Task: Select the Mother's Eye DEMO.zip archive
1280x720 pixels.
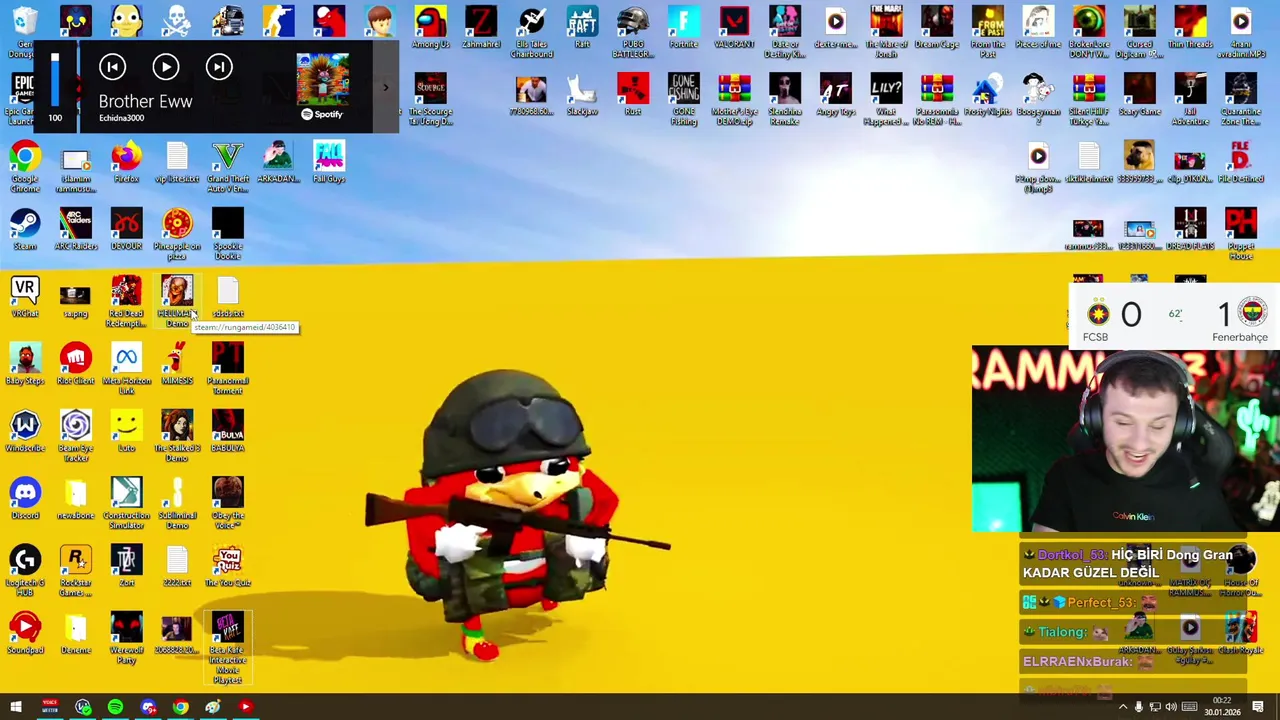Action: [734, 100]
